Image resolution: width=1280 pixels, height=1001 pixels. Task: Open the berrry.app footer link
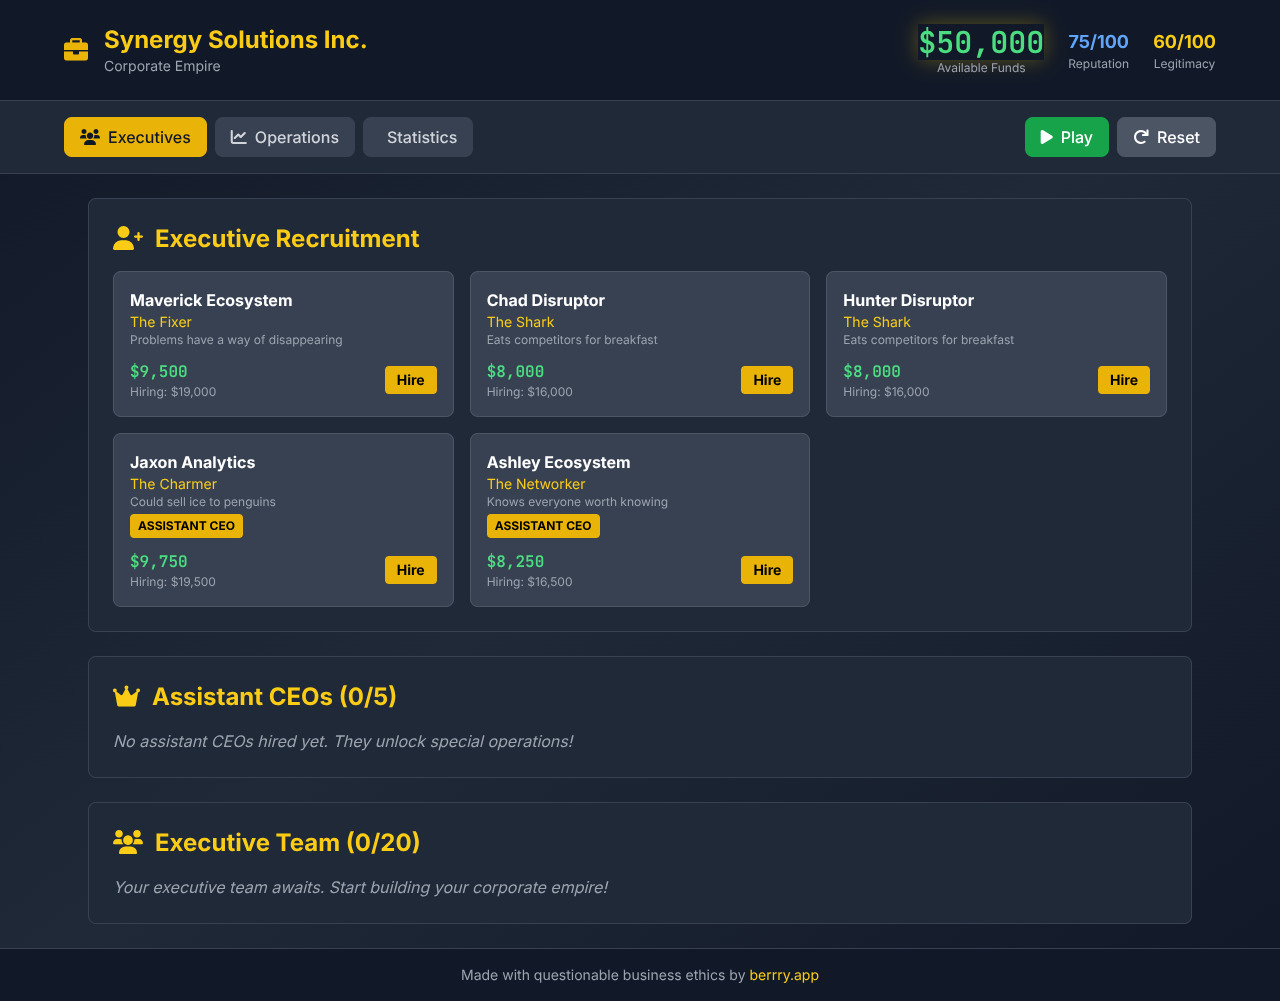(784, 975)
